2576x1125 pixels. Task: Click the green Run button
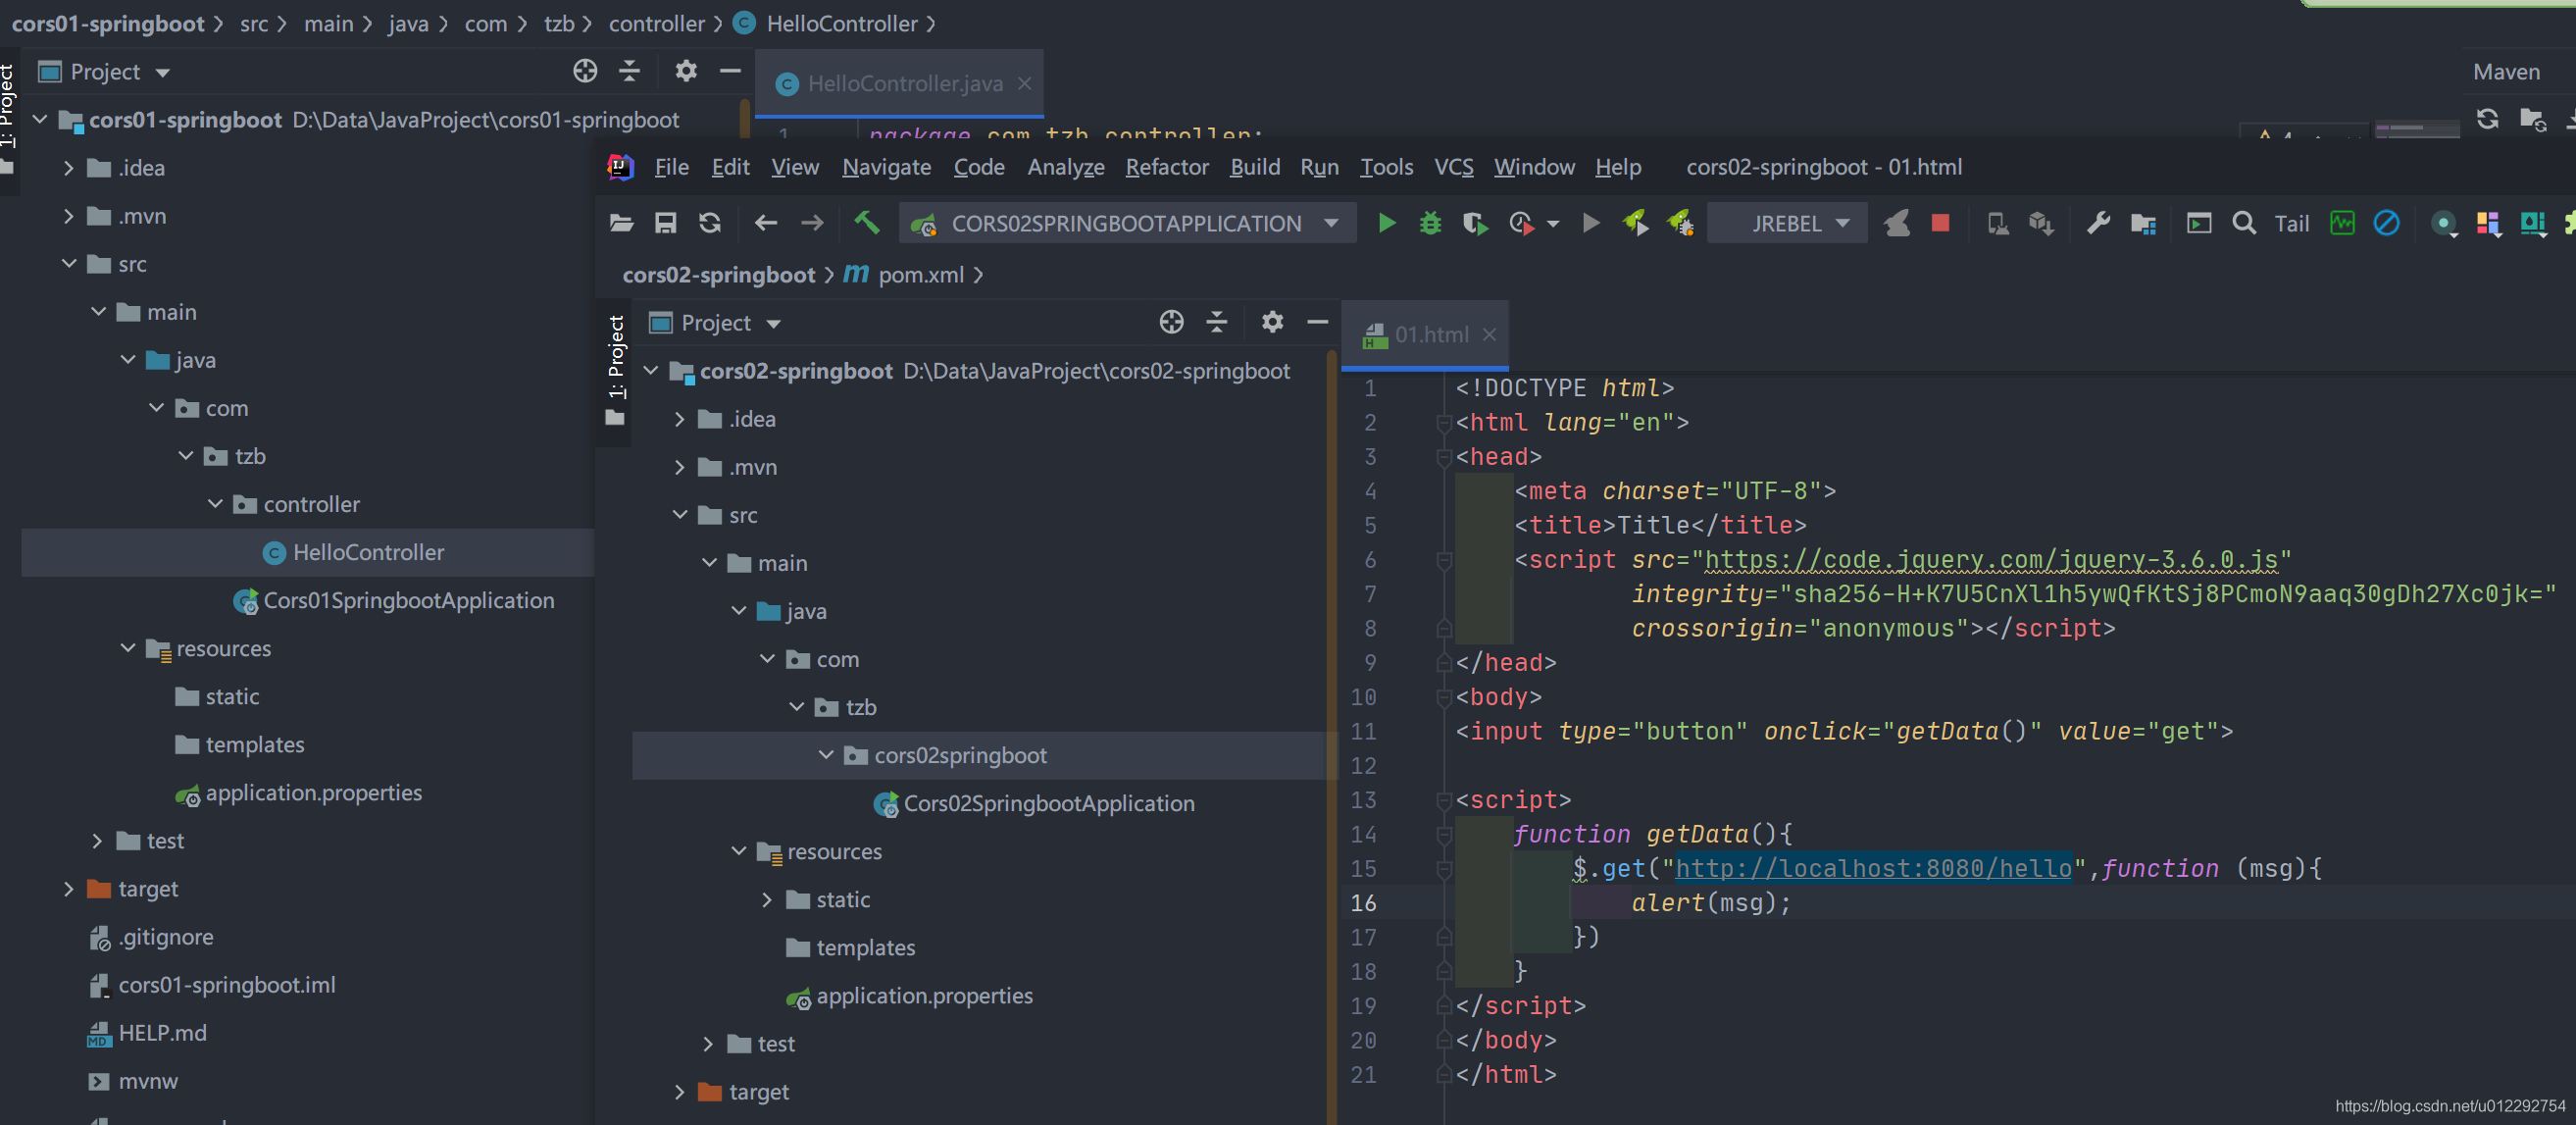pyautogui.click(x=1386, y=223)
